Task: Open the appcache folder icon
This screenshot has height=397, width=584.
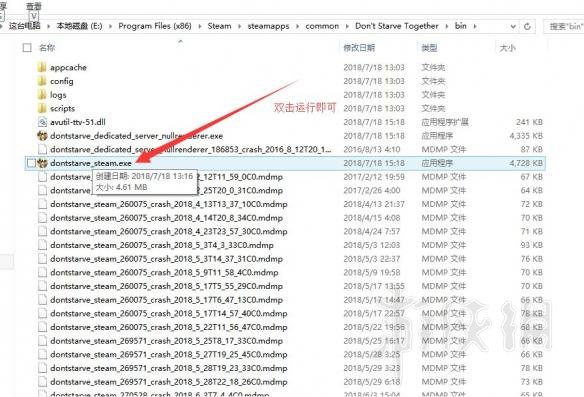Action: click(x=42, y=67)
